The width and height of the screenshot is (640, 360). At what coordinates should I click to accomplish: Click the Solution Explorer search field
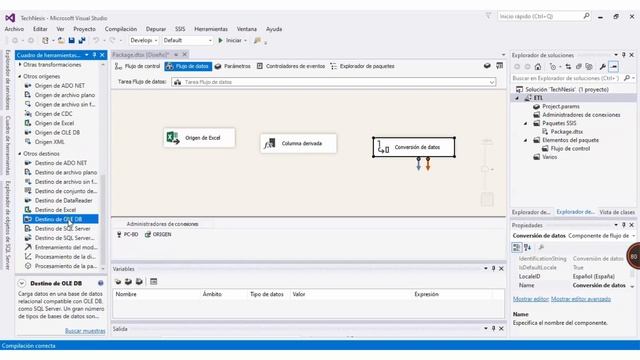(567, 78)
